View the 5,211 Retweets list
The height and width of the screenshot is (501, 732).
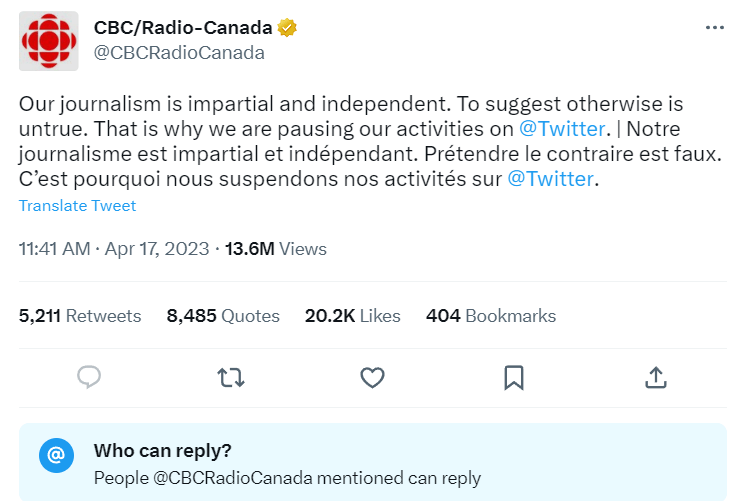click(x=80, y=316)
